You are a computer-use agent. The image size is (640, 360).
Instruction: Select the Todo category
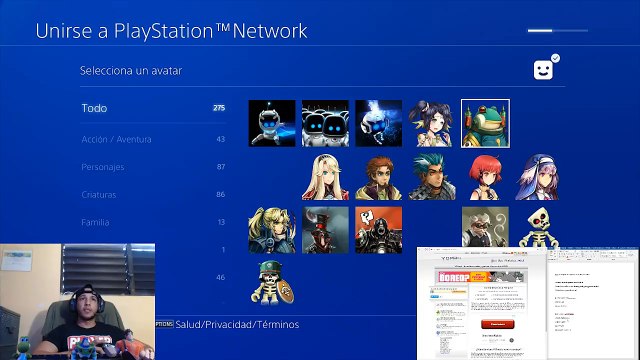(153, 108)
